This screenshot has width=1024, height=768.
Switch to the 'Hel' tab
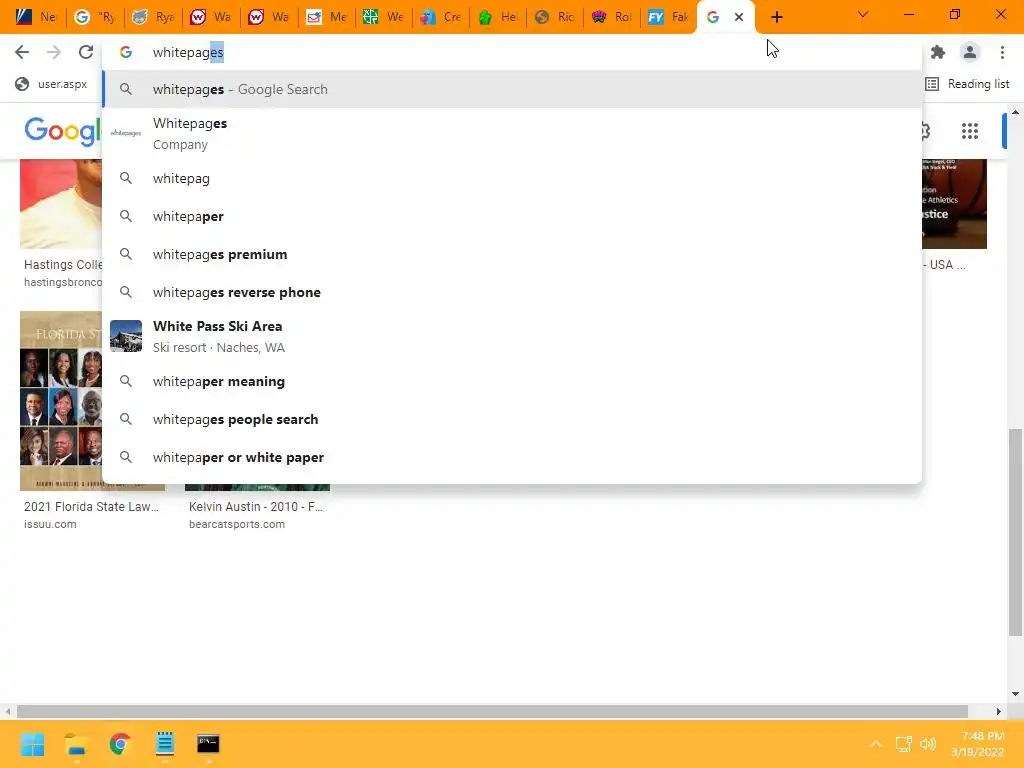pyautogui.click(x=498, y=17)
